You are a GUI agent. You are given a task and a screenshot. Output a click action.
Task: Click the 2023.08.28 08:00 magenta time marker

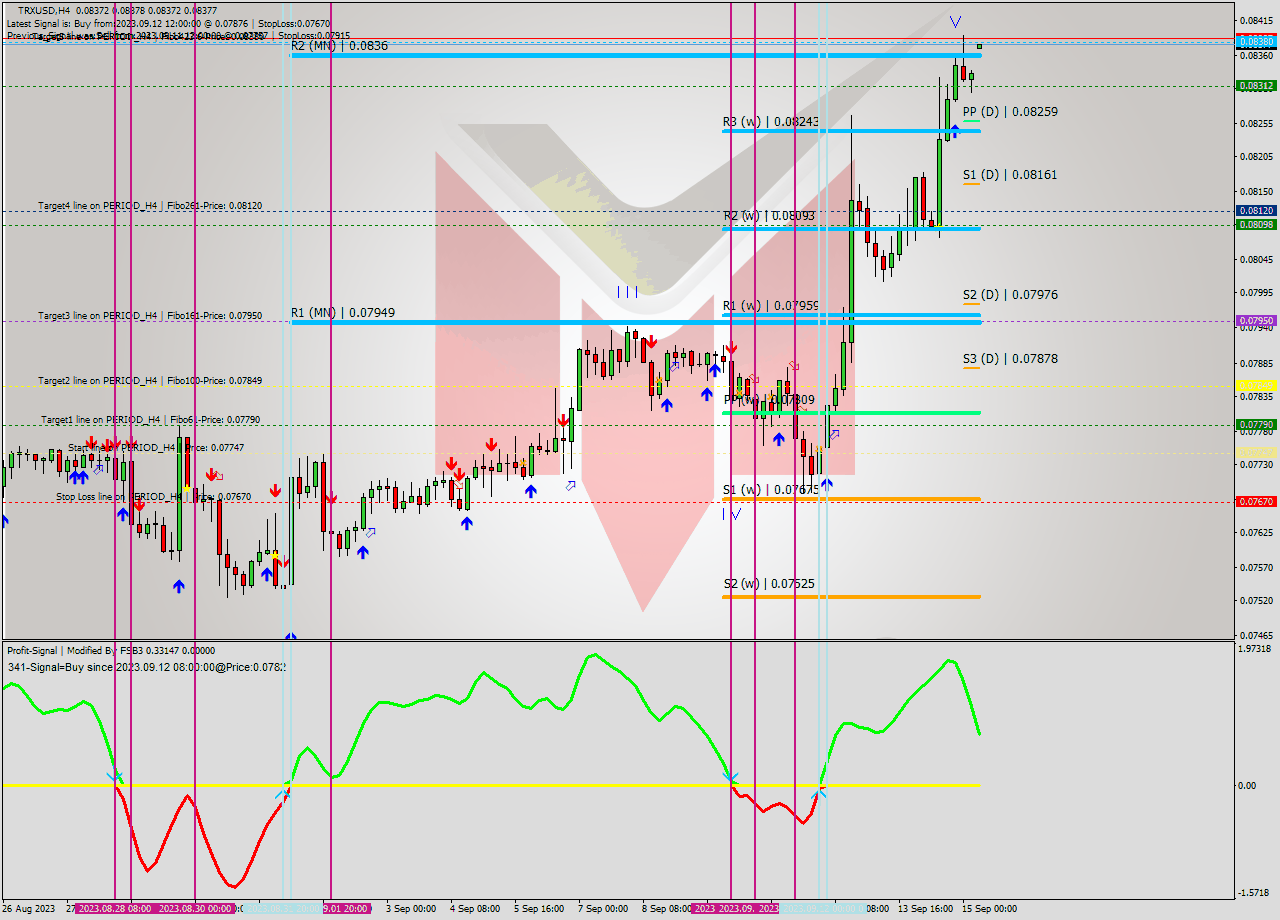pyautogui.click(x=114, y=909)
